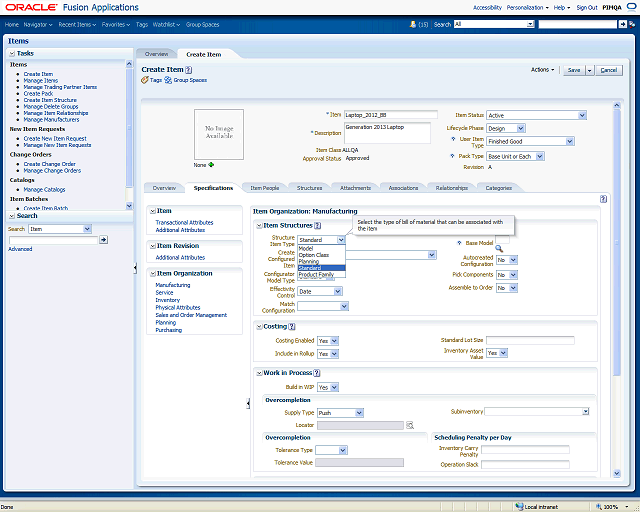The height and width of the screenshot is (512, 640).
Task: Click the Locator search icon
Action: tap(410, 425)
